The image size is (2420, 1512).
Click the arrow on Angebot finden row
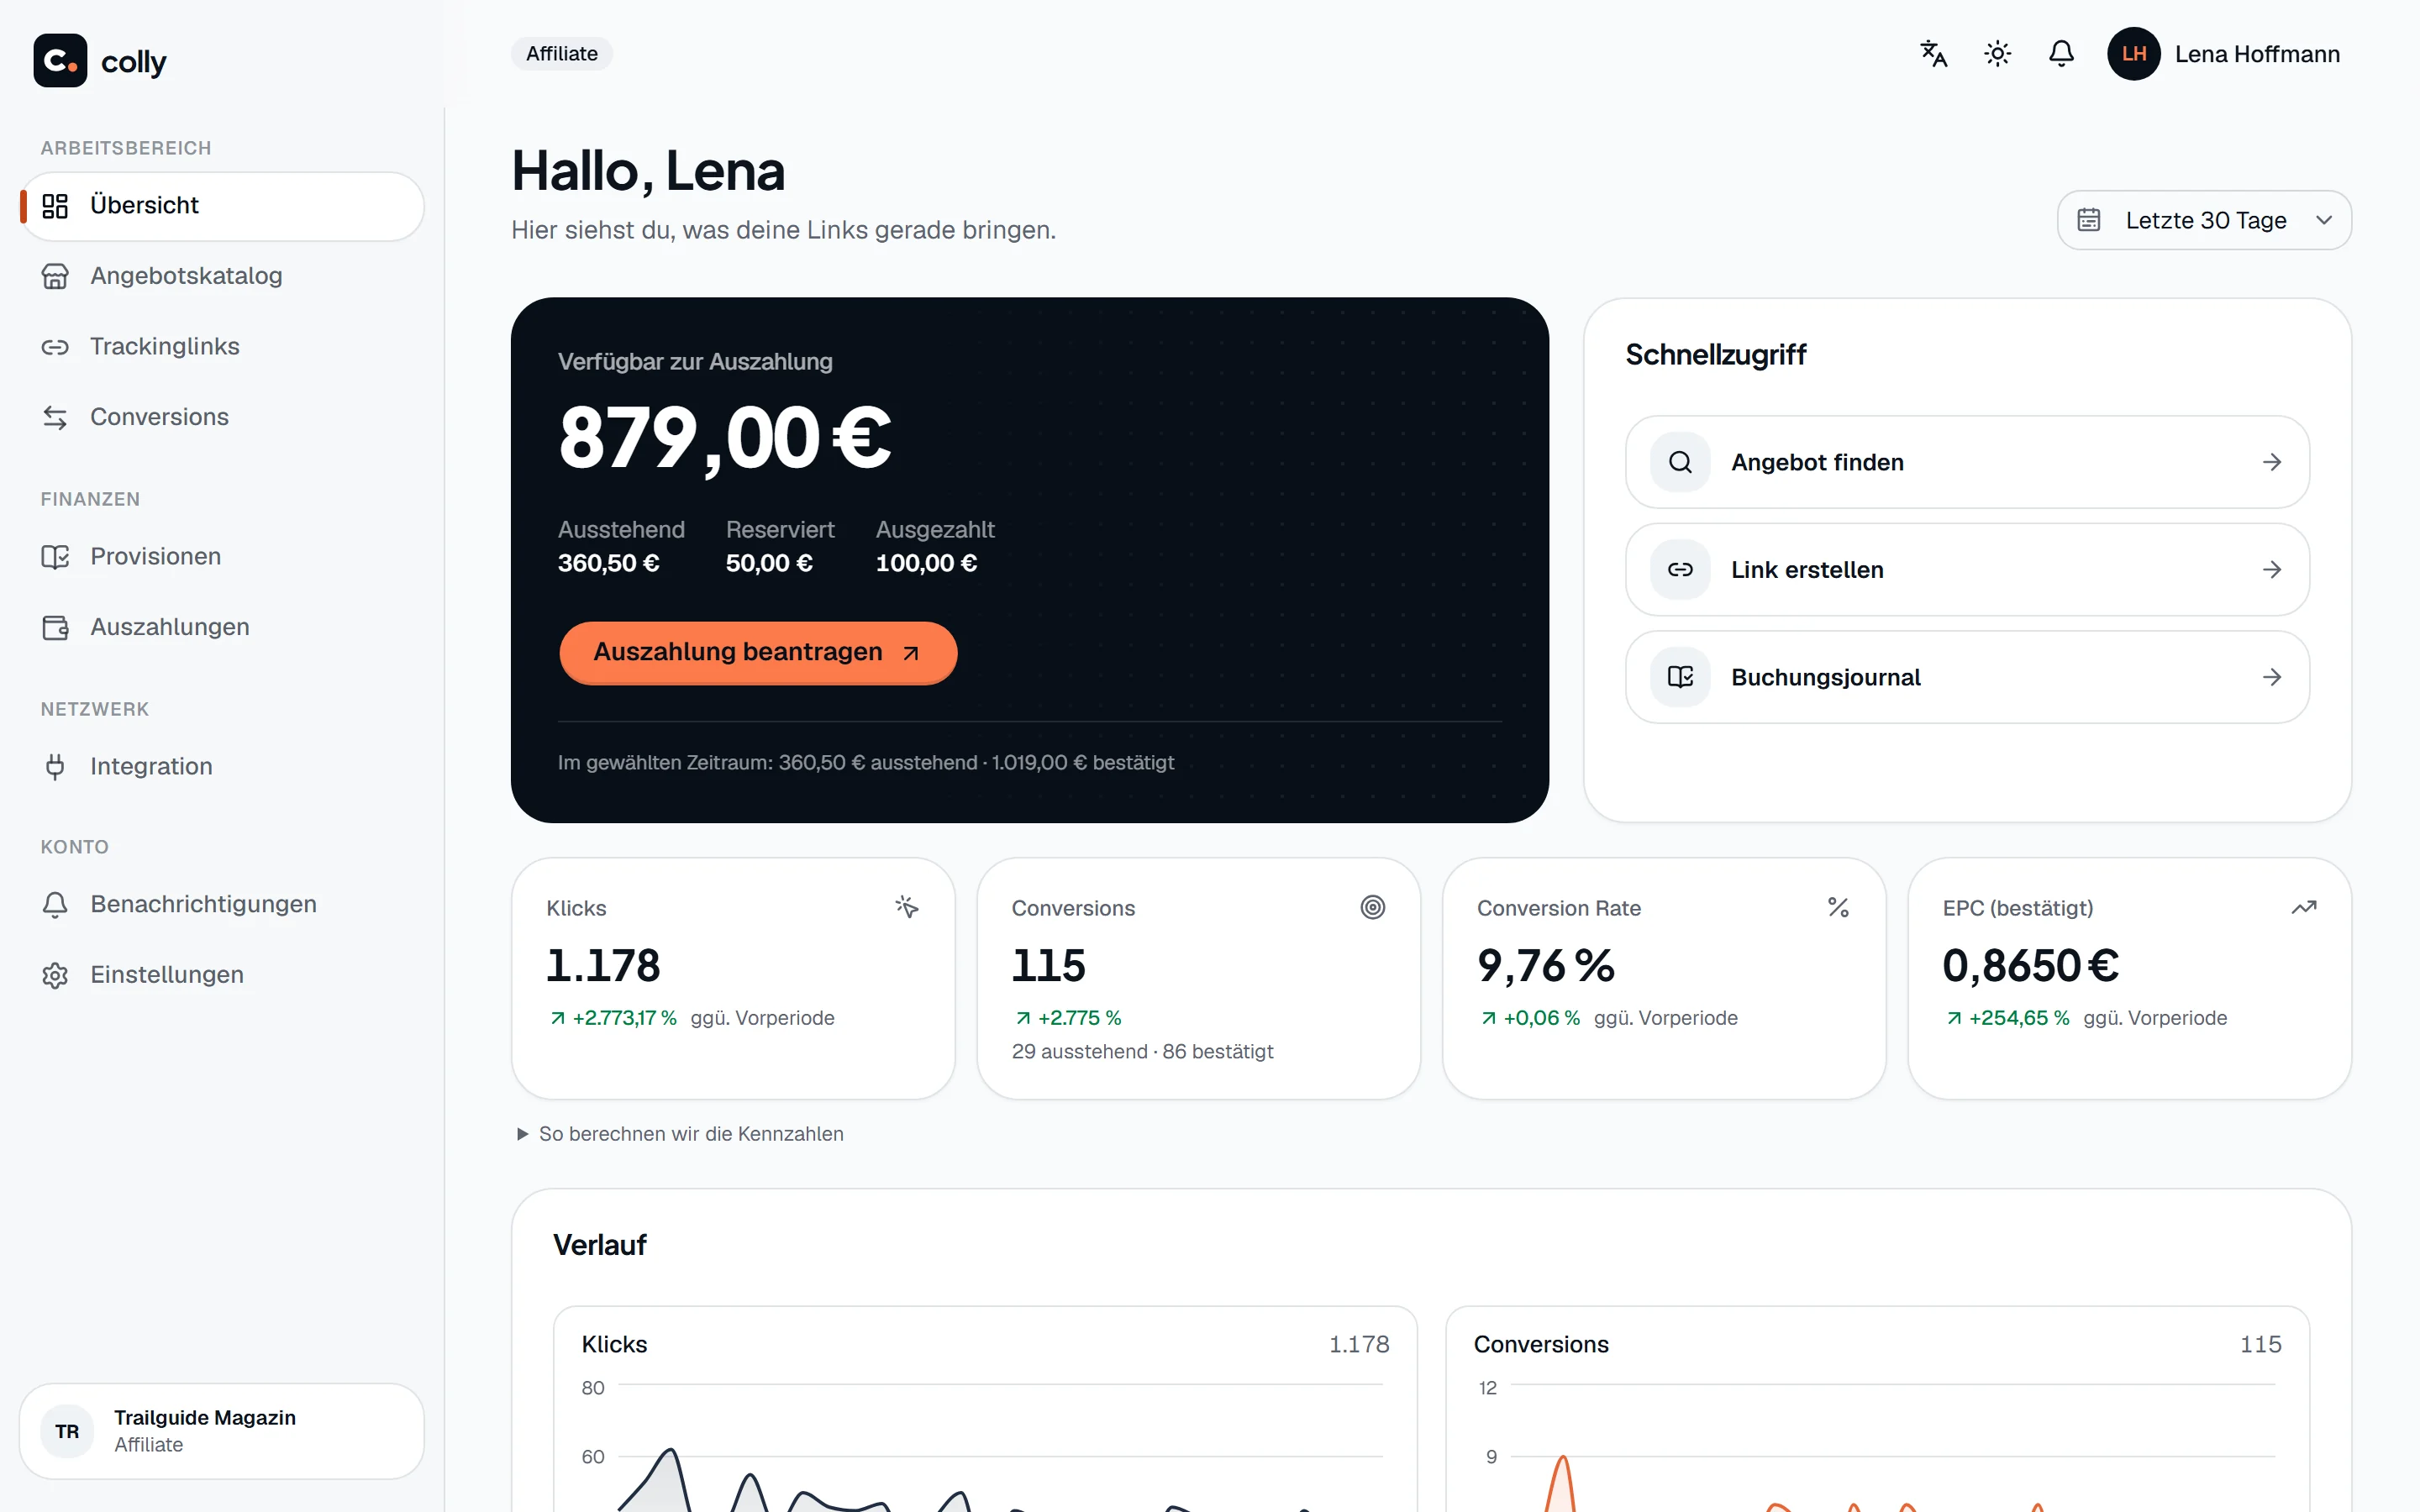[x=2272, y=462]
